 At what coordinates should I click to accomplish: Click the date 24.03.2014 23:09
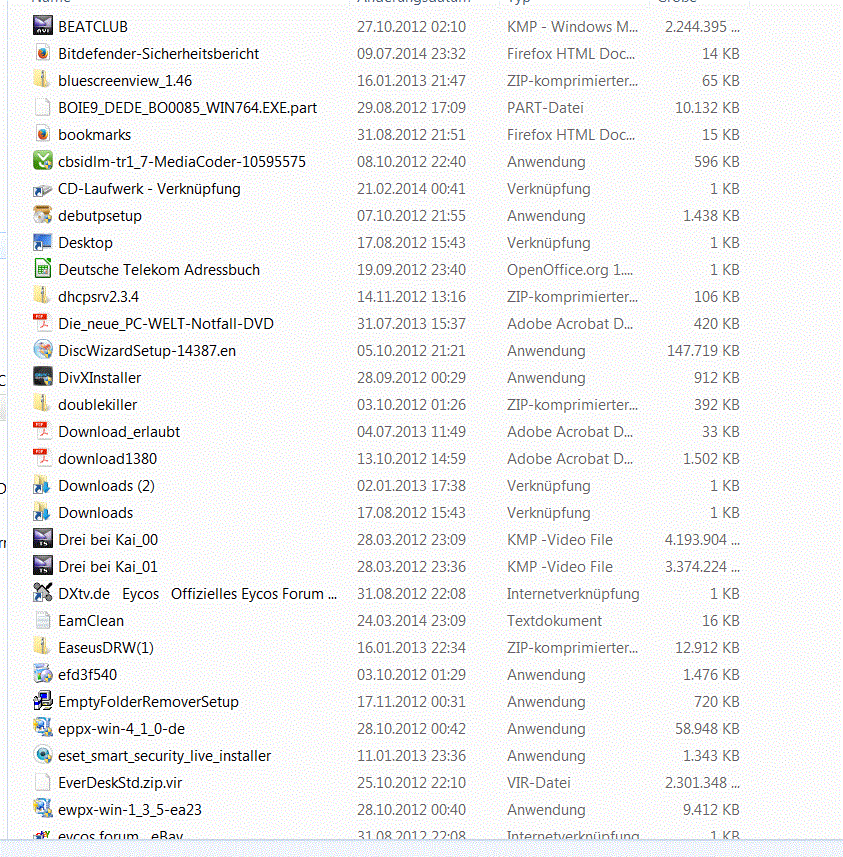412,621
